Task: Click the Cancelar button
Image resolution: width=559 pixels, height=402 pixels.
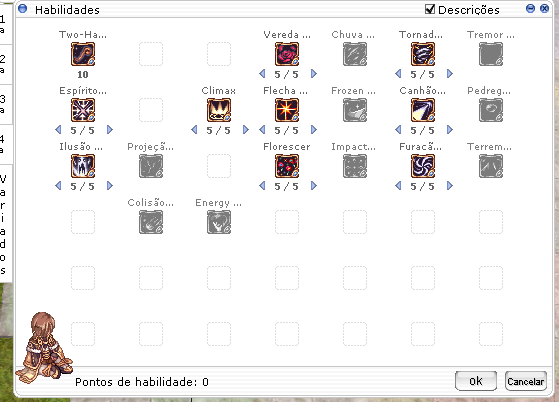Action: click(526, 381)
